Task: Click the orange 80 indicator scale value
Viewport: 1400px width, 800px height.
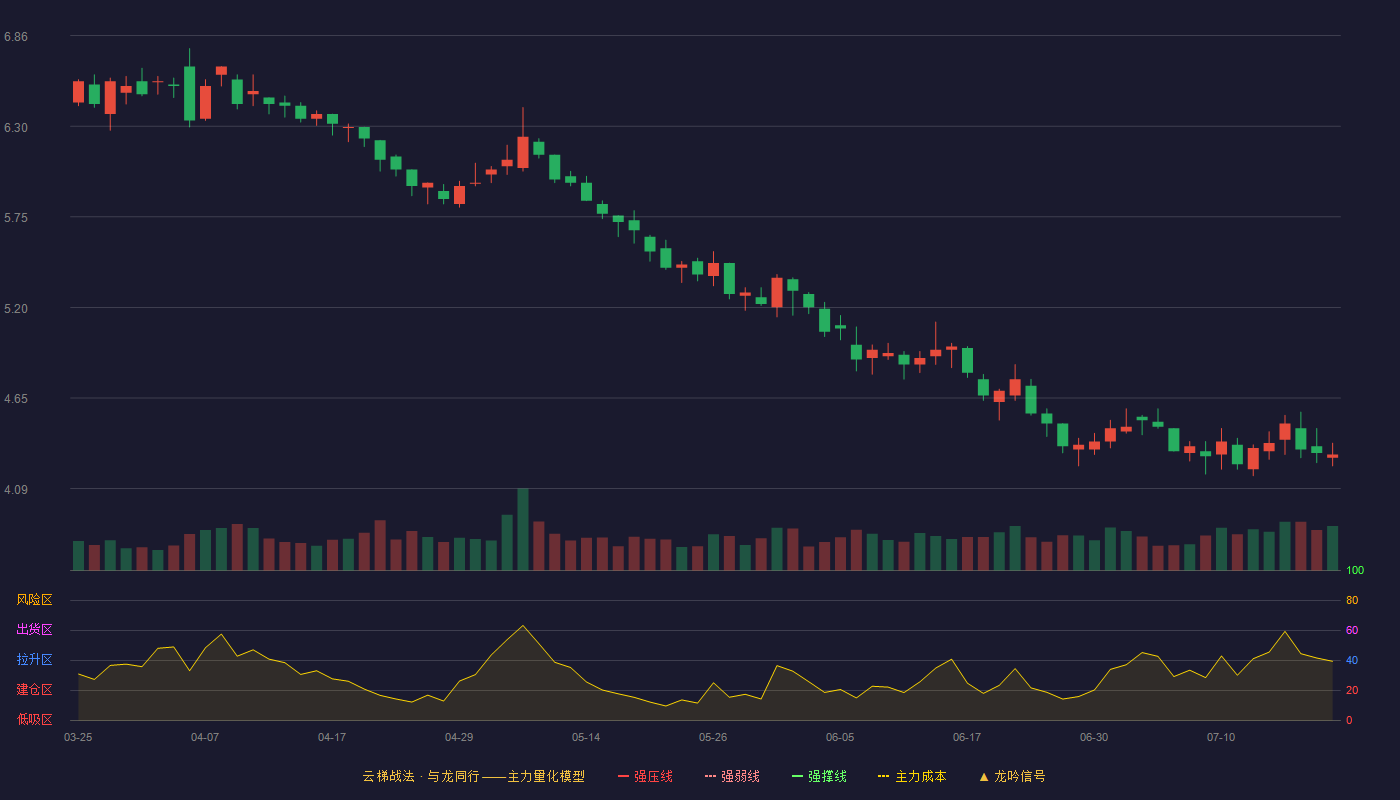Action: pos(1352,601)
